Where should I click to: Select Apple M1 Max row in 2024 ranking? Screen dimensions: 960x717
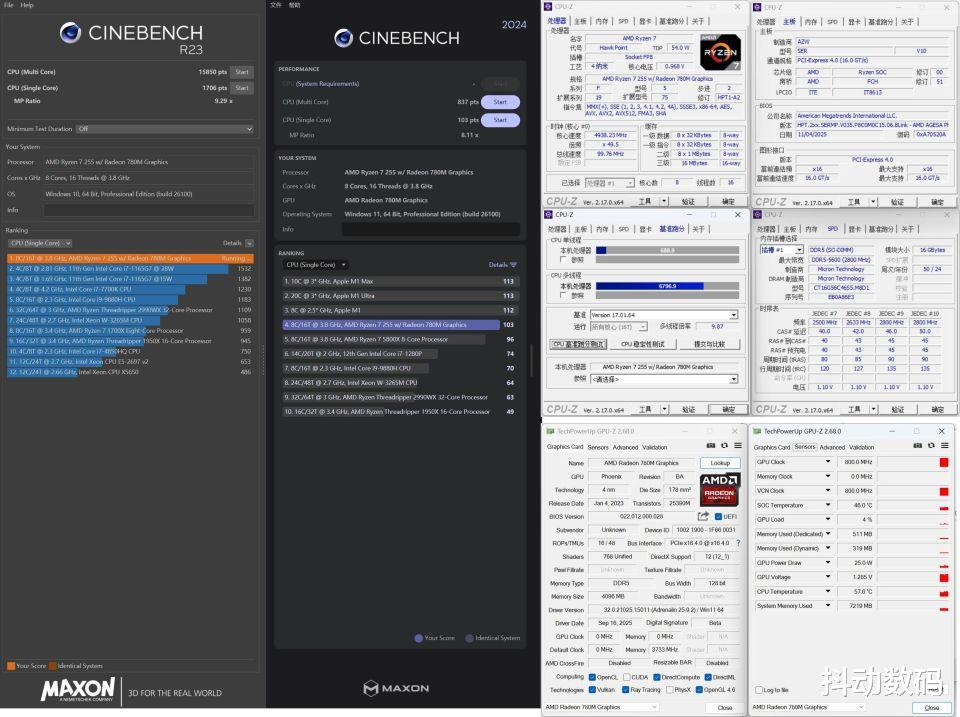[400, 282]
